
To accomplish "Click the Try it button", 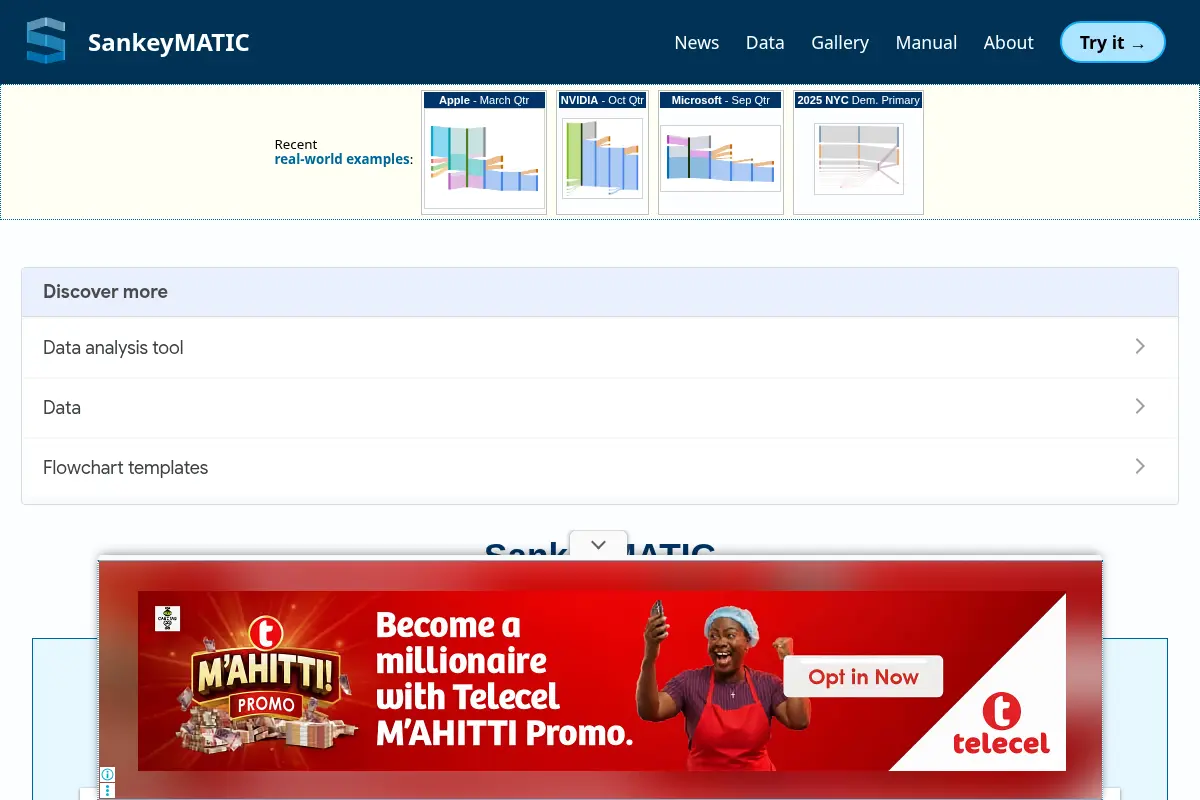I will click(x=1113, y=43).
